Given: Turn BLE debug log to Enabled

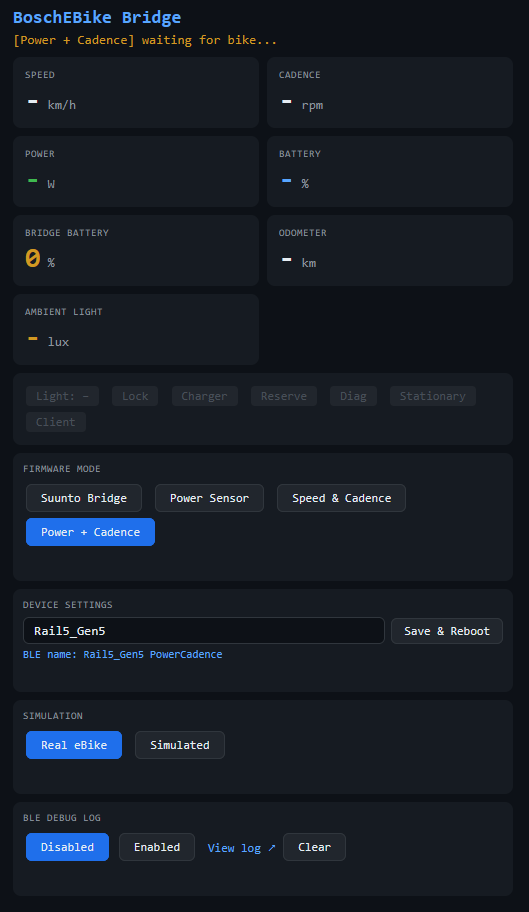Looking at the screenshot, I should pyautogui.click(x=157, y=847).
